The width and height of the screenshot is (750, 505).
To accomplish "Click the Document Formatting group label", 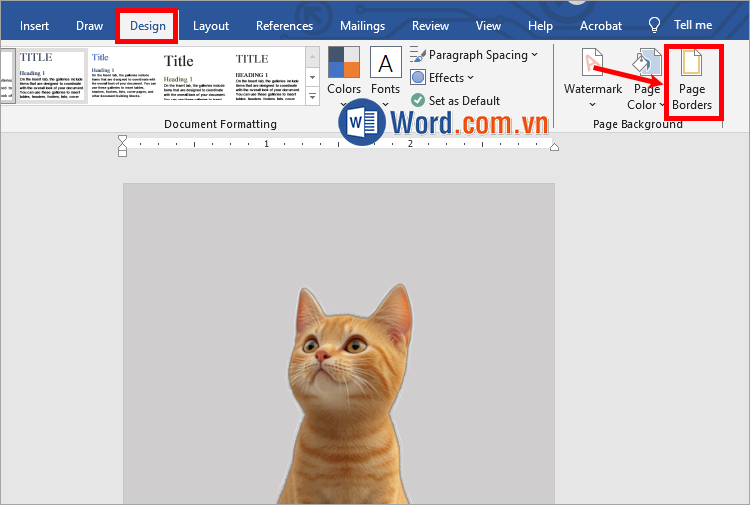I will click(x=221, y=124).
